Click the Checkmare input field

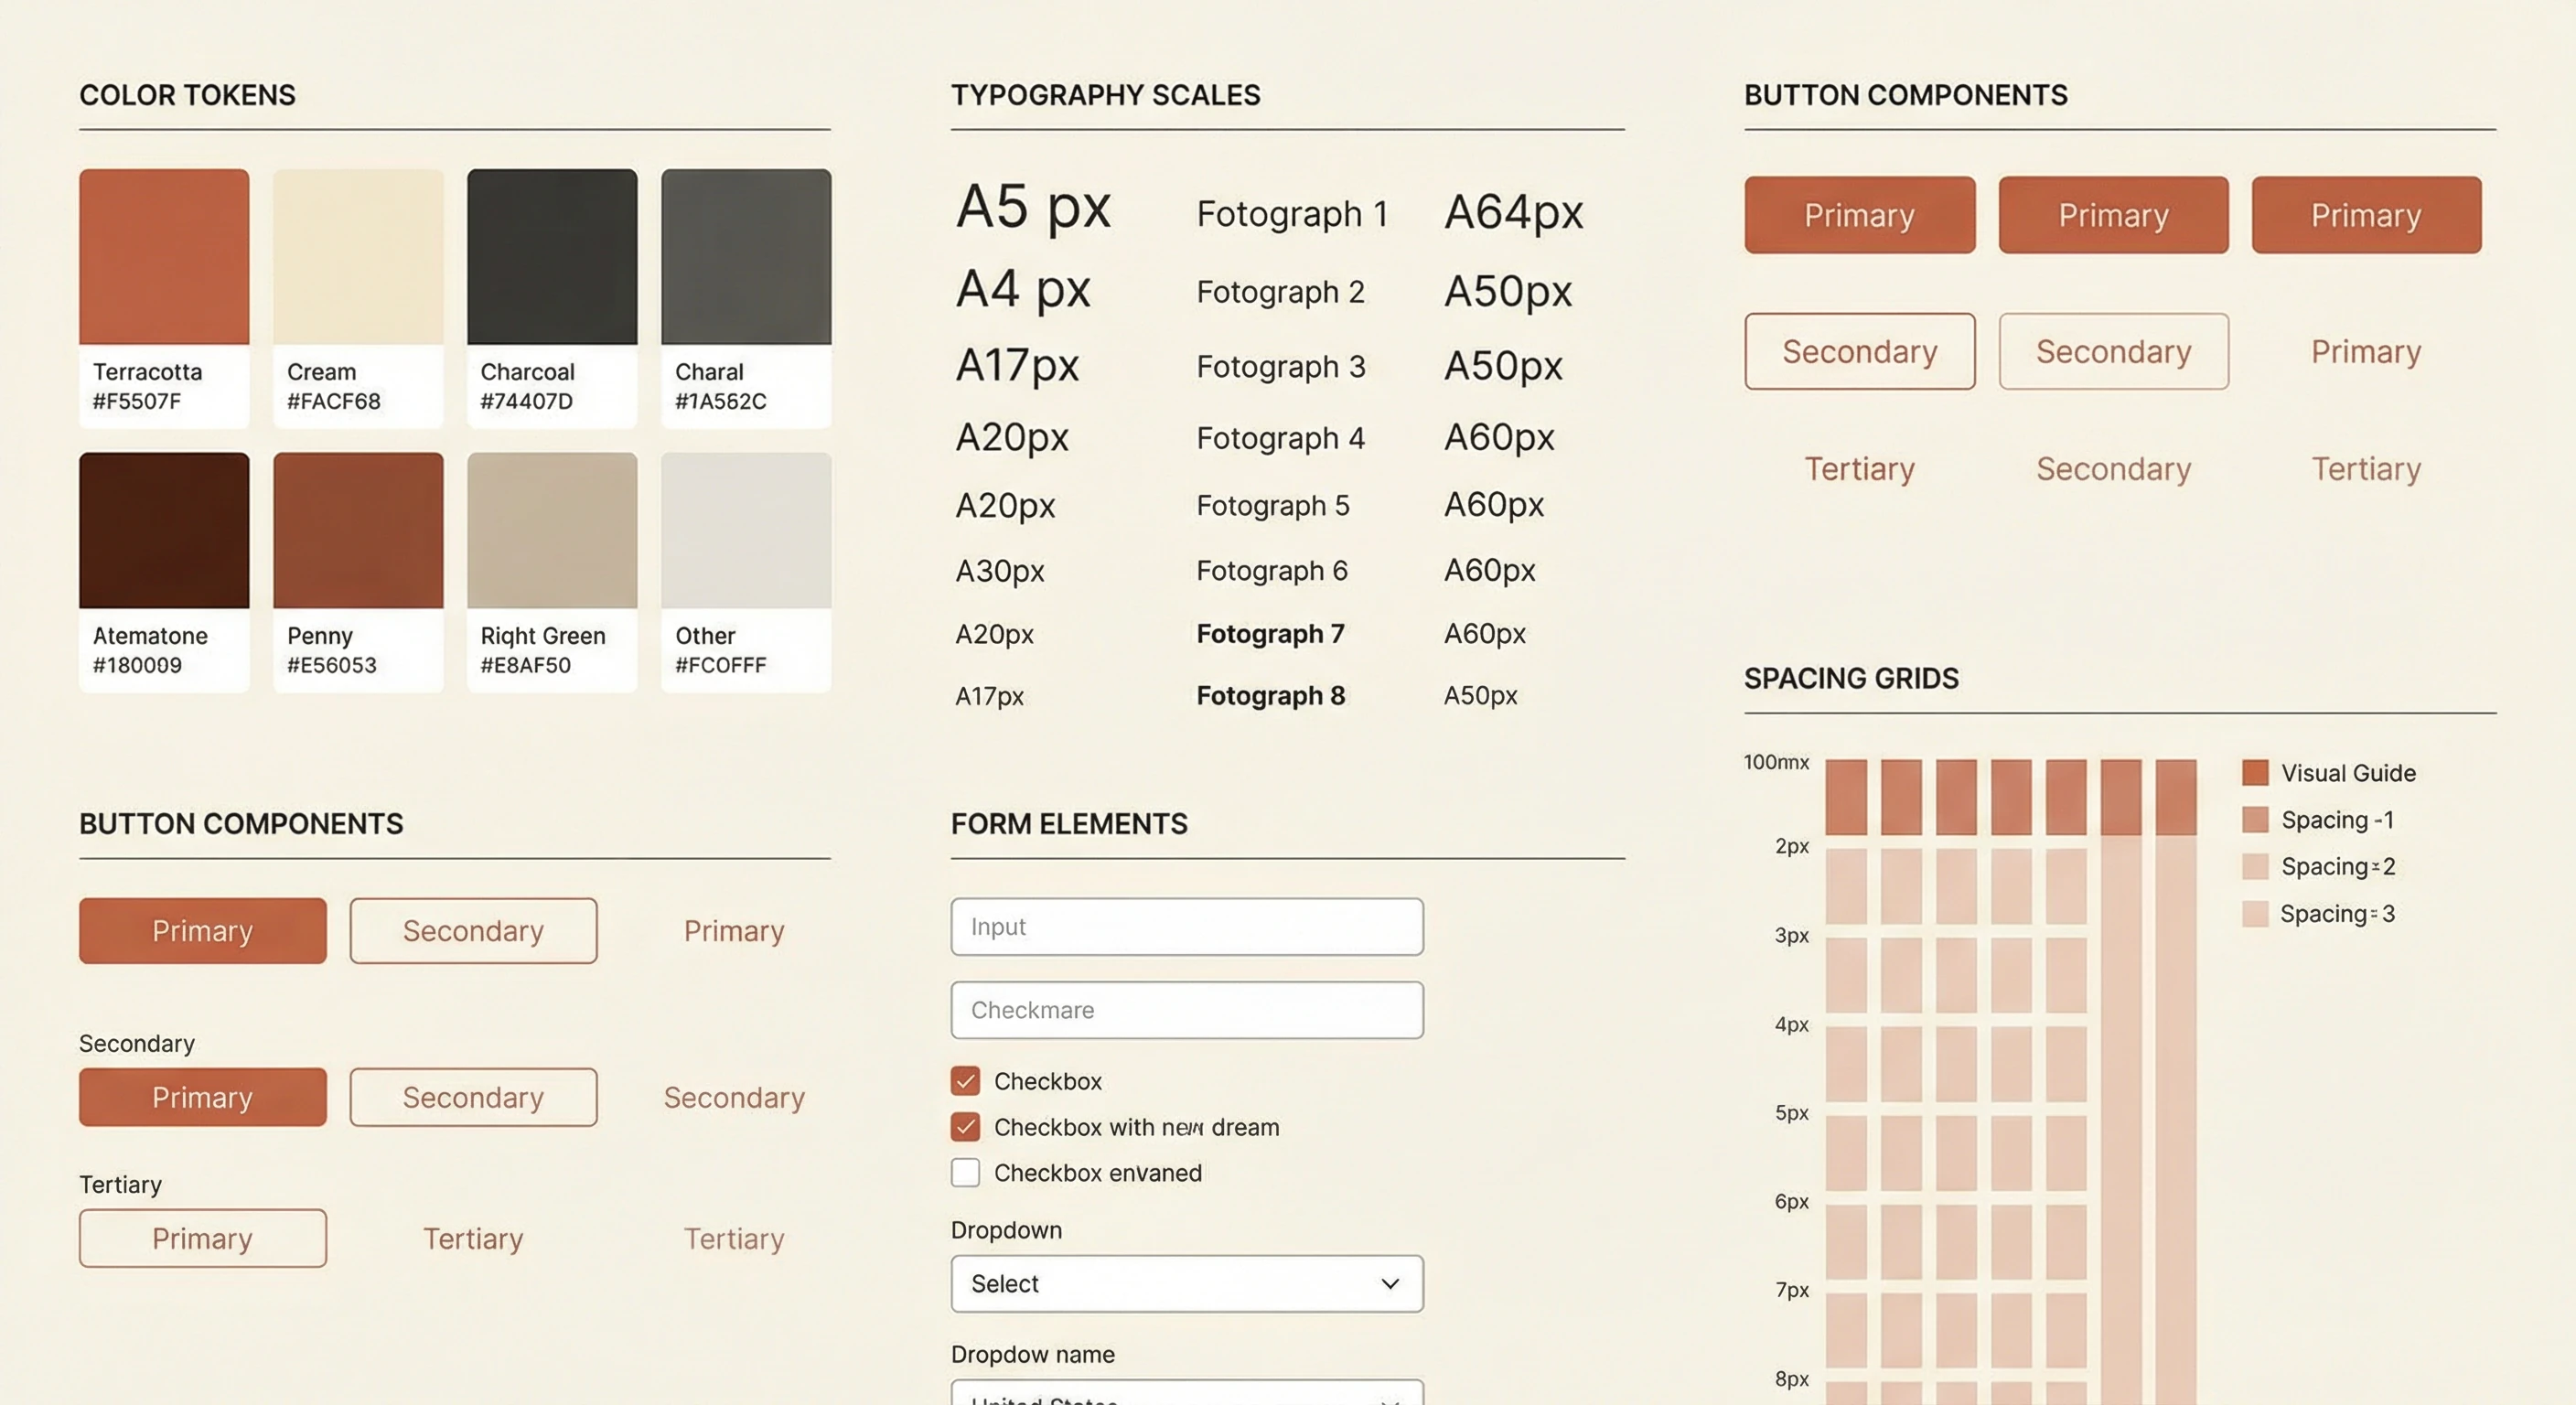pos(1186,1010)
